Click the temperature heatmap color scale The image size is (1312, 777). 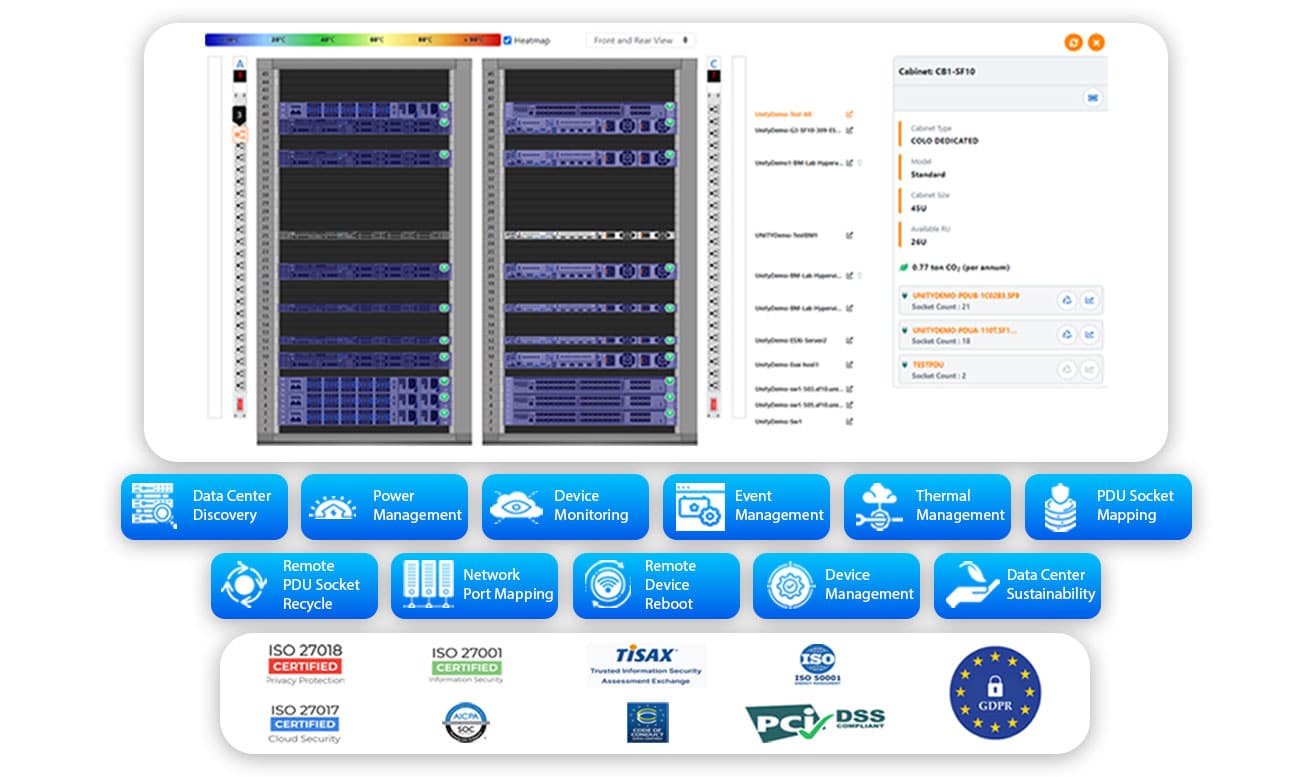click(x=352, y=40)
